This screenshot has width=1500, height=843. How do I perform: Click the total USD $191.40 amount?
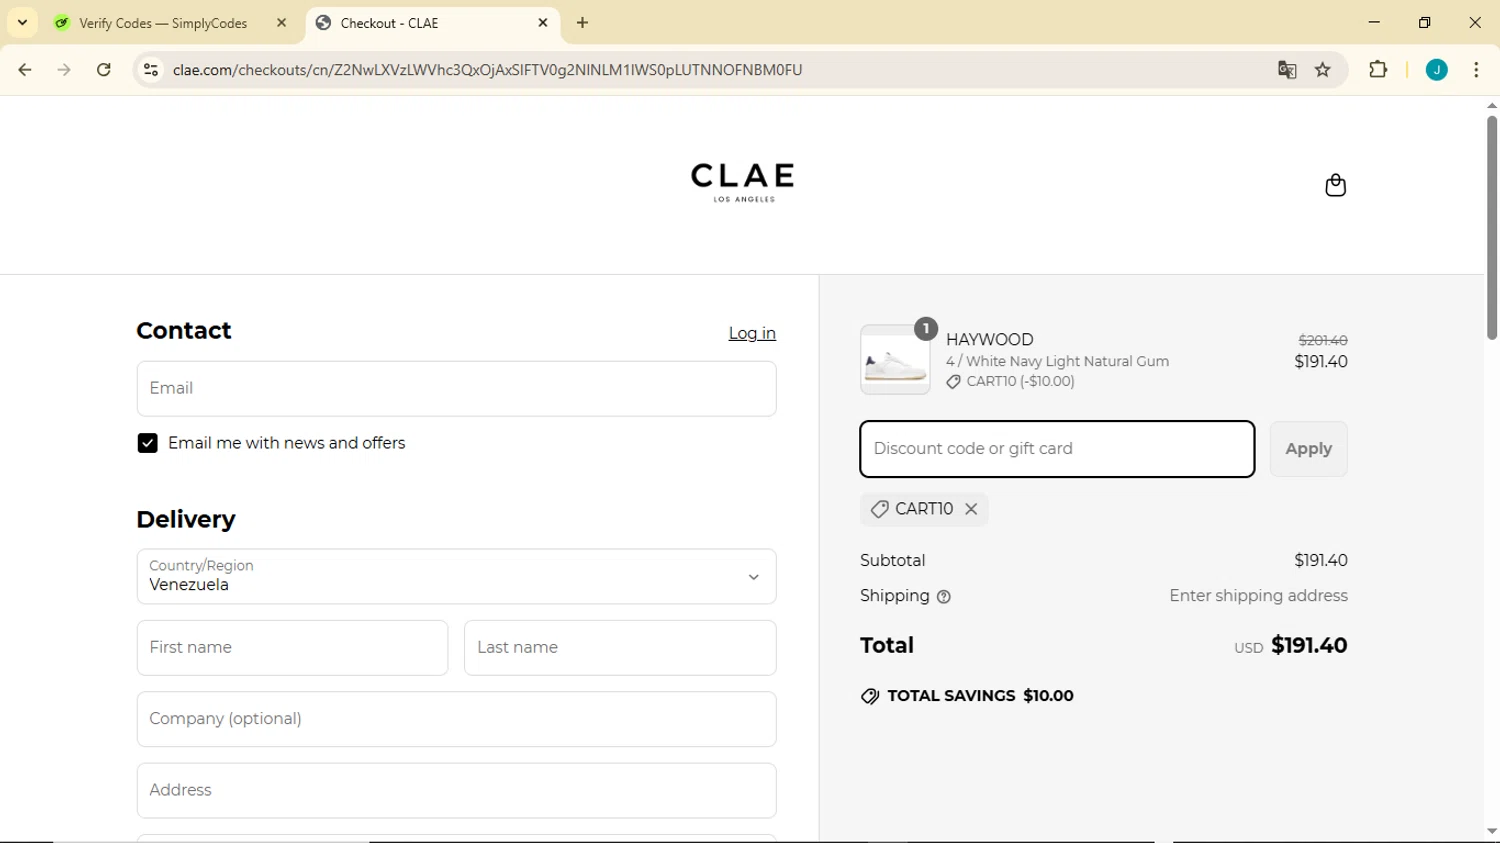click(x=1290, y=646)
